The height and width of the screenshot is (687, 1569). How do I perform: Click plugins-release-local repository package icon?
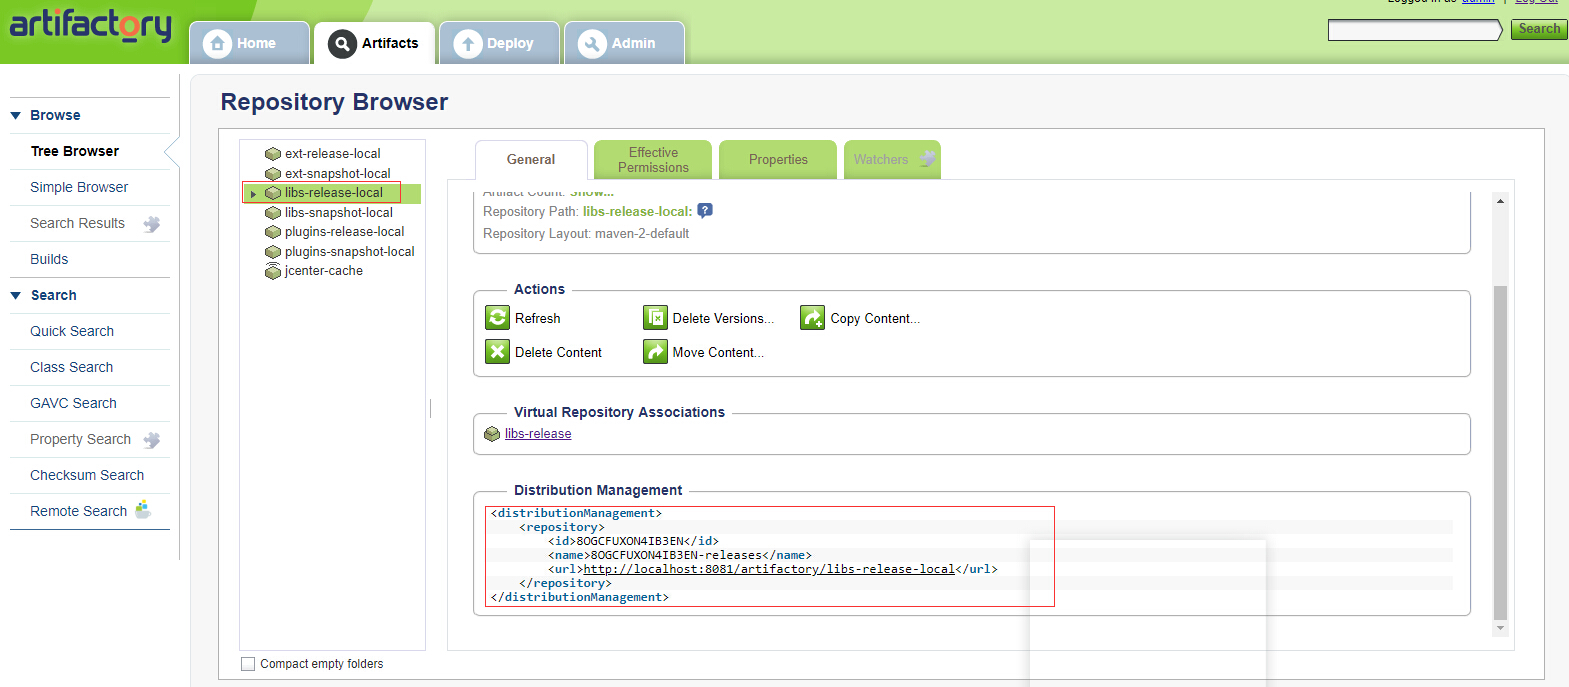[x=273, y=232]
